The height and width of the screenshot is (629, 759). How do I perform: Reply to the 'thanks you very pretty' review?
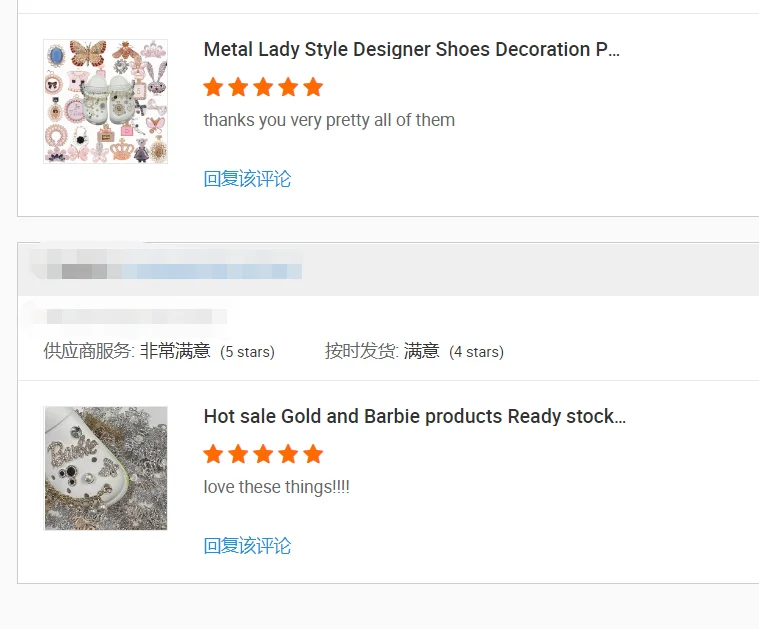(x=247, y=179)
